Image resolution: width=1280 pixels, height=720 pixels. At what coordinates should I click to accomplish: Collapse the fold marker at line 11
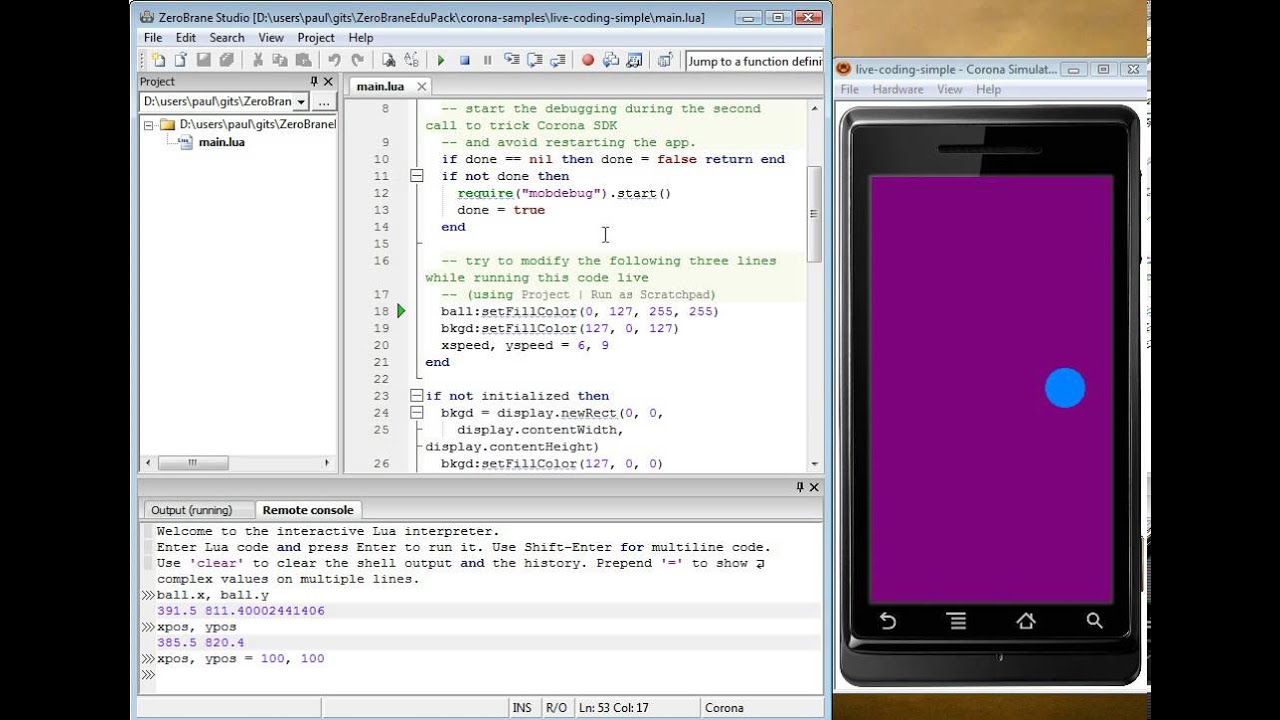click(x=416, y=176)
